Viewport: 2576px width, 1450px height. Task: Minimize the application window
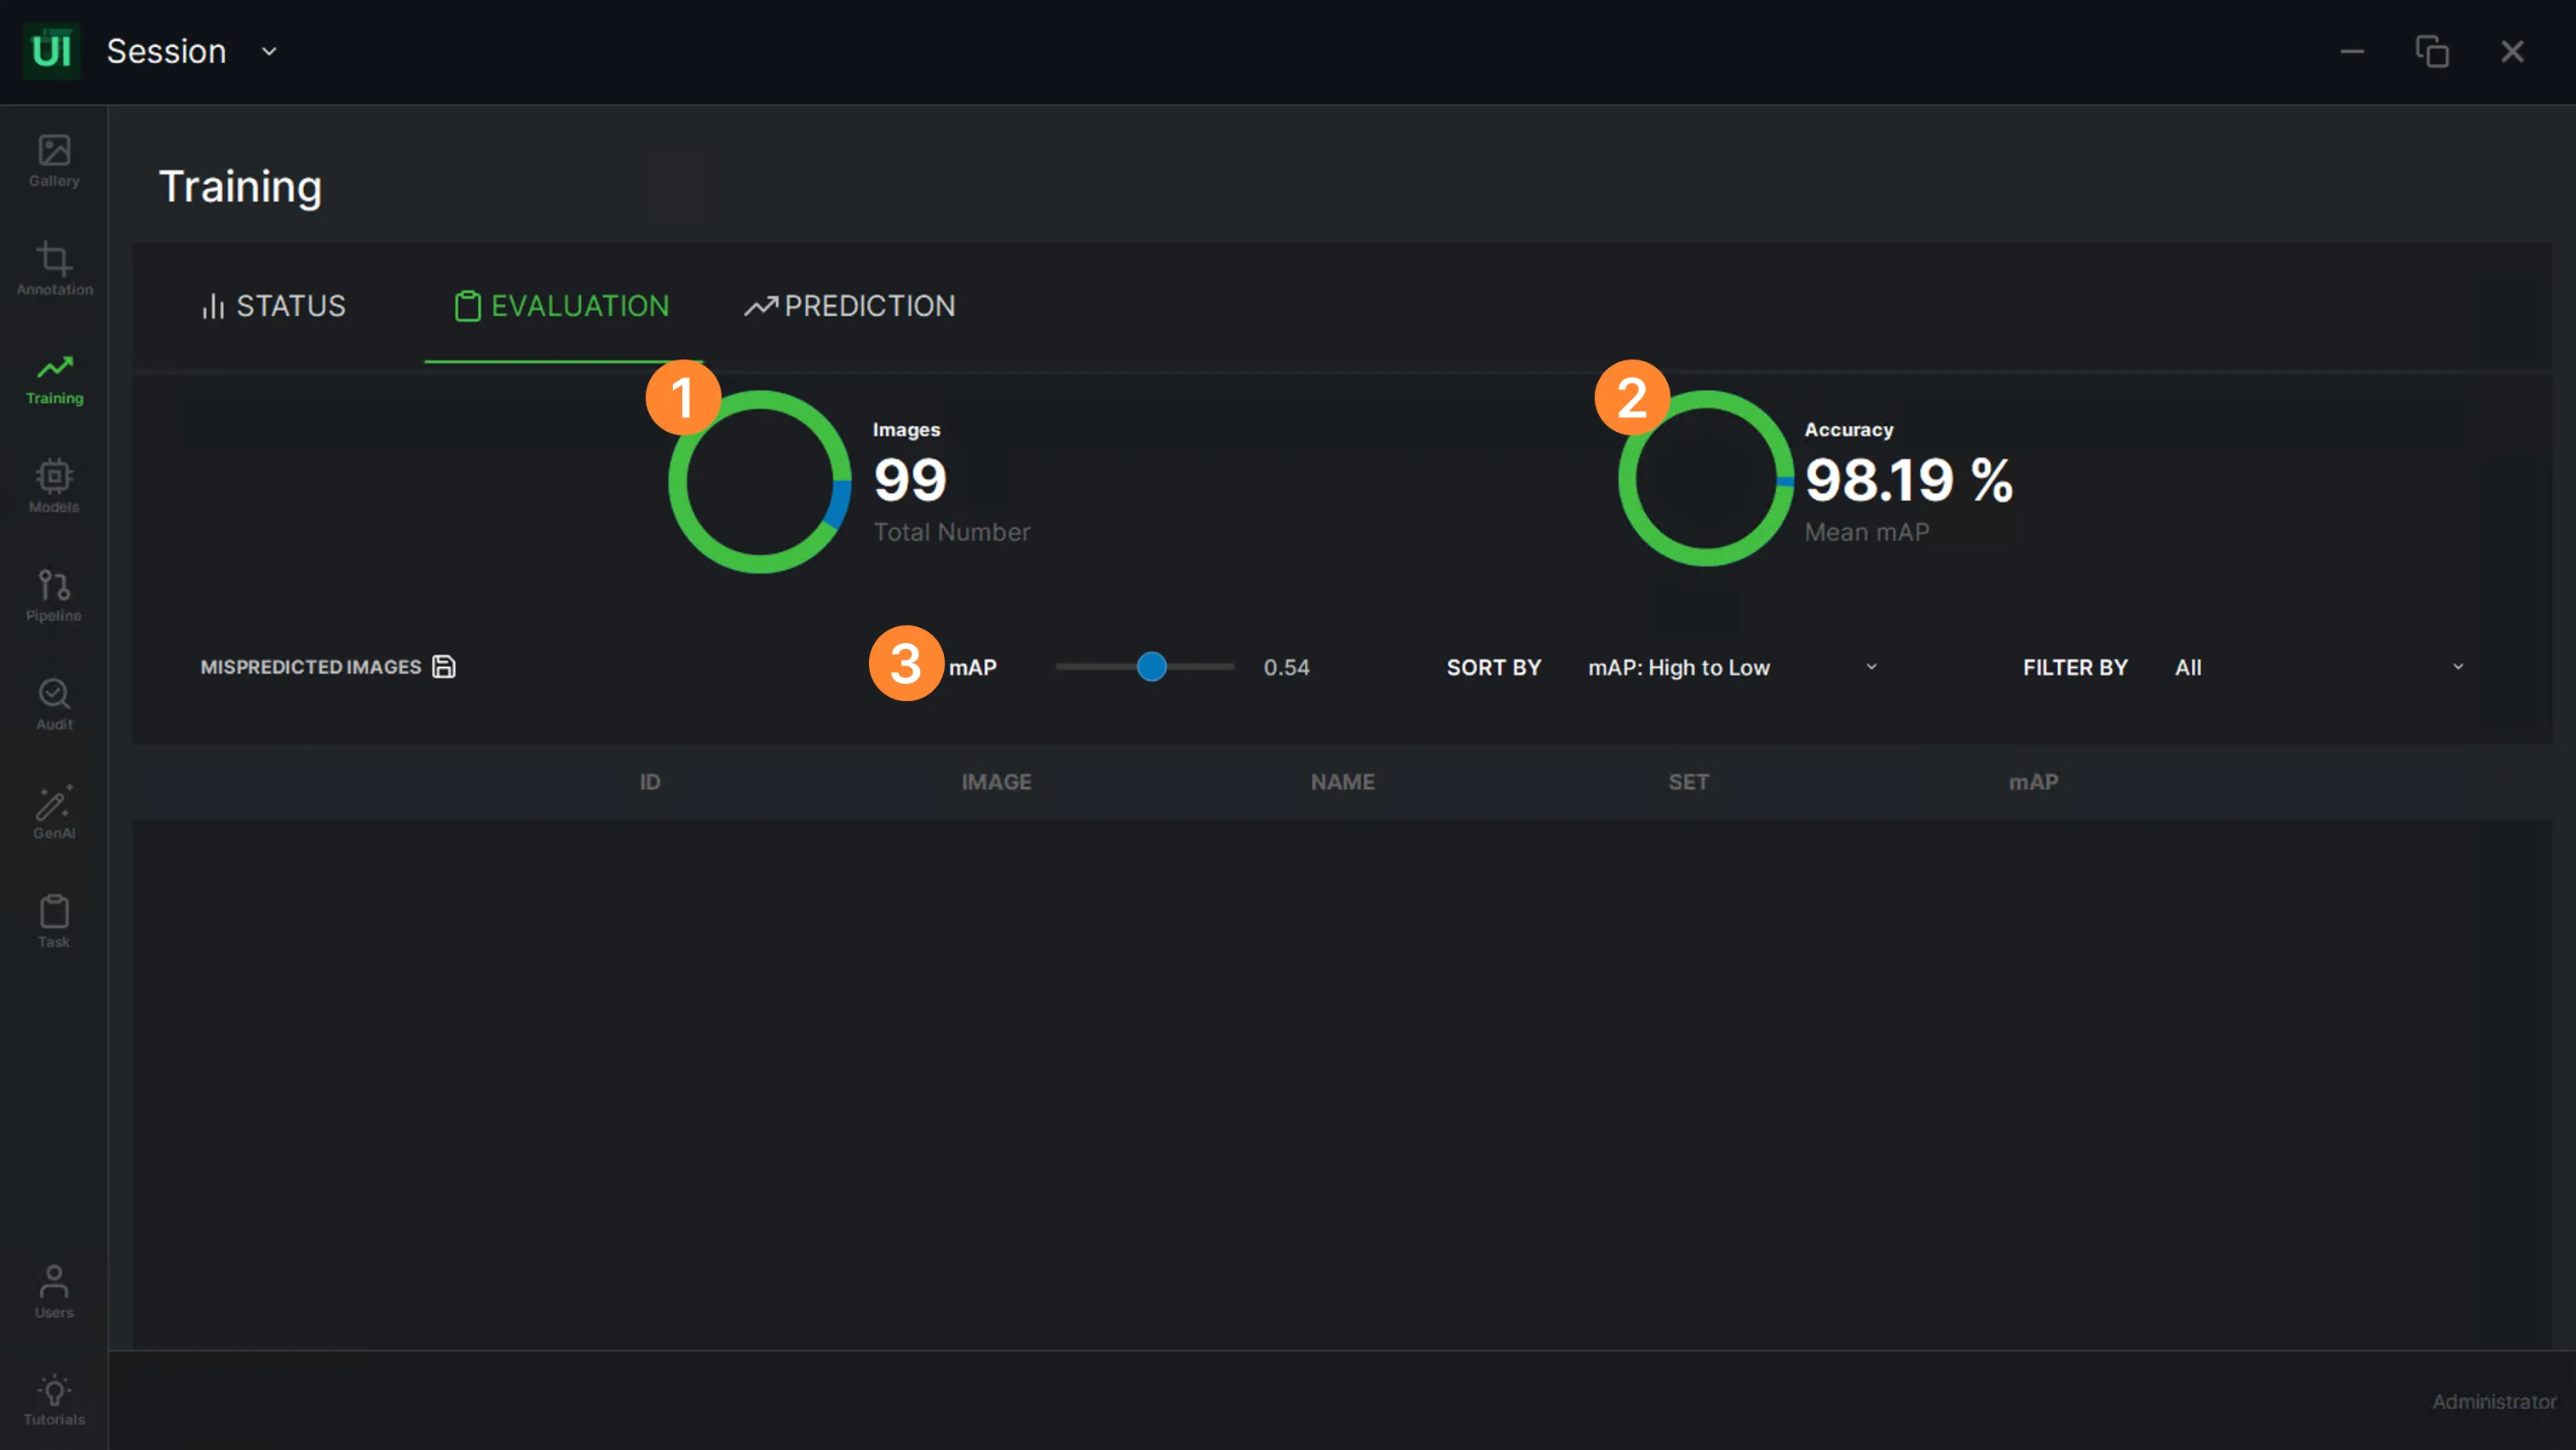click(2352, 51)
